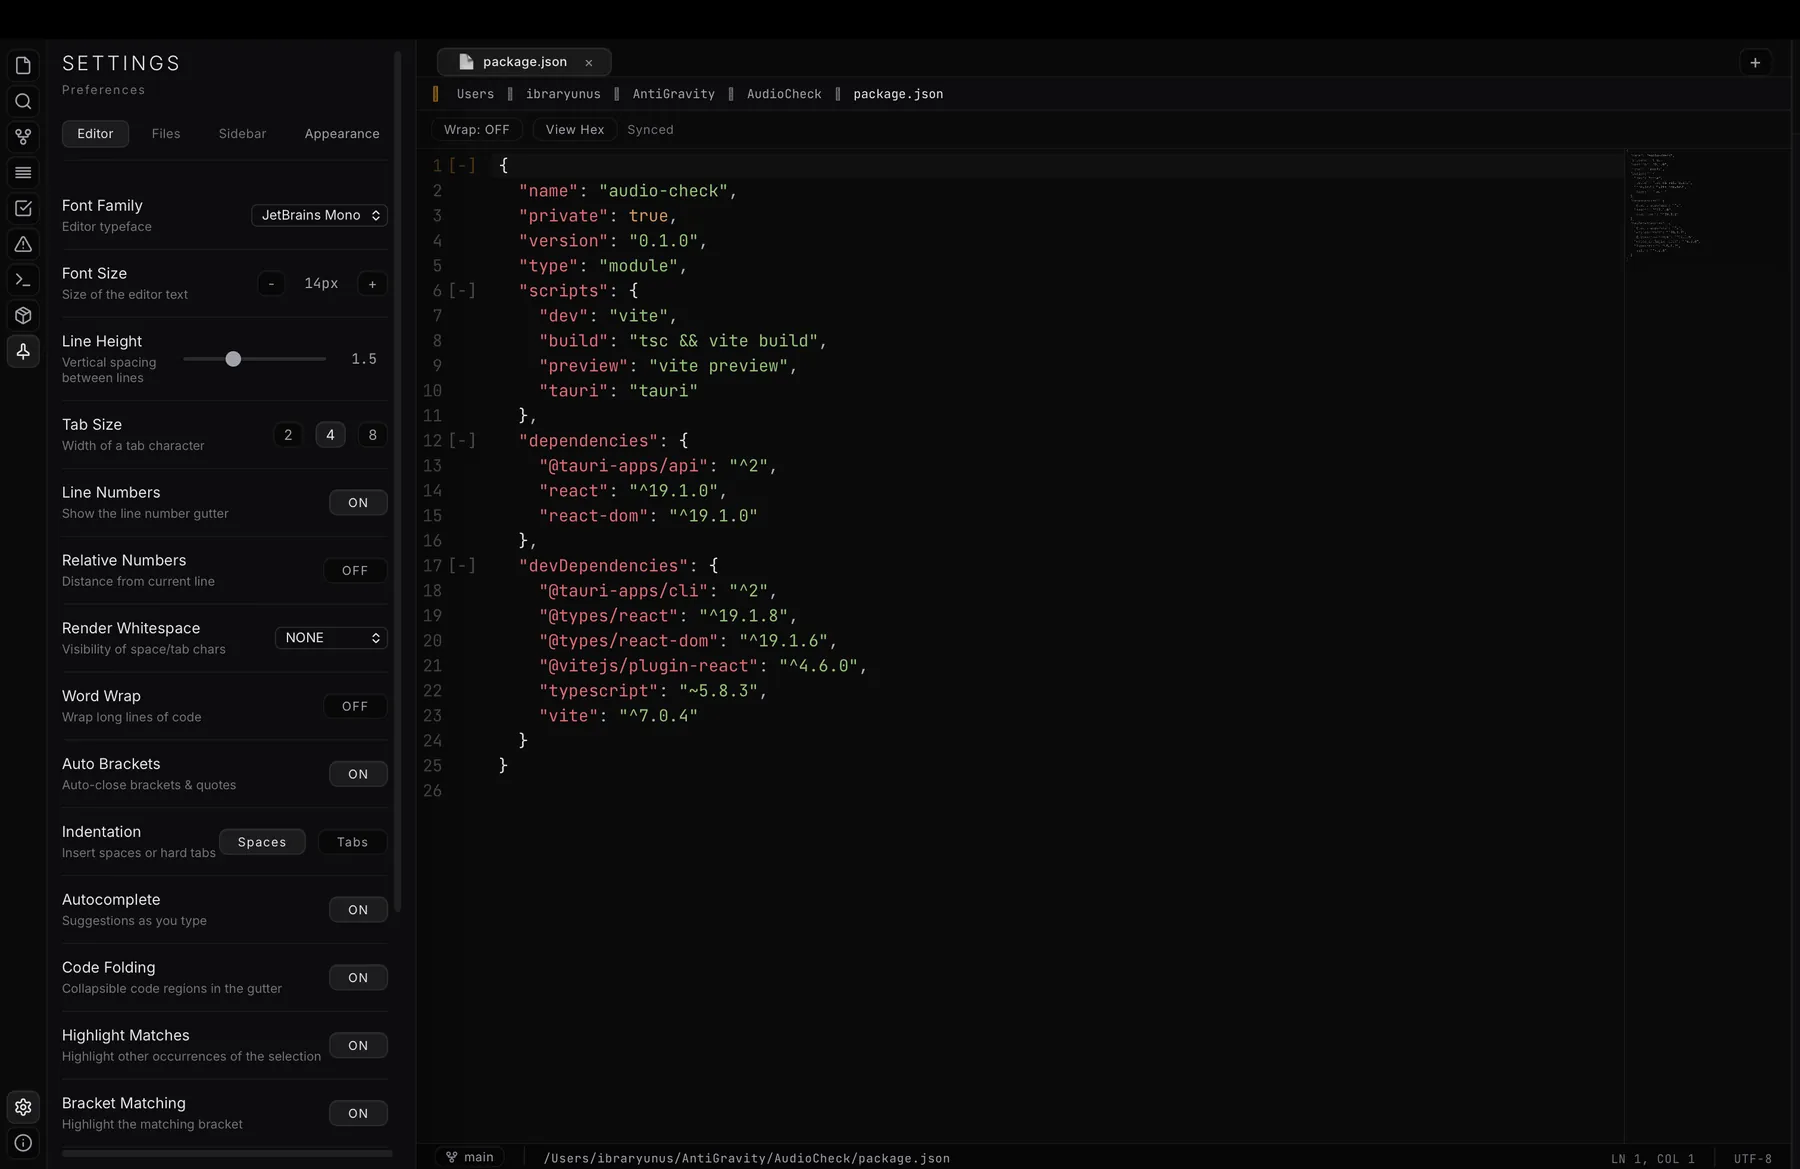Viewport: 1800px width, 1169px height.
Task: Click the View Hex button
Action: point(574,130)
